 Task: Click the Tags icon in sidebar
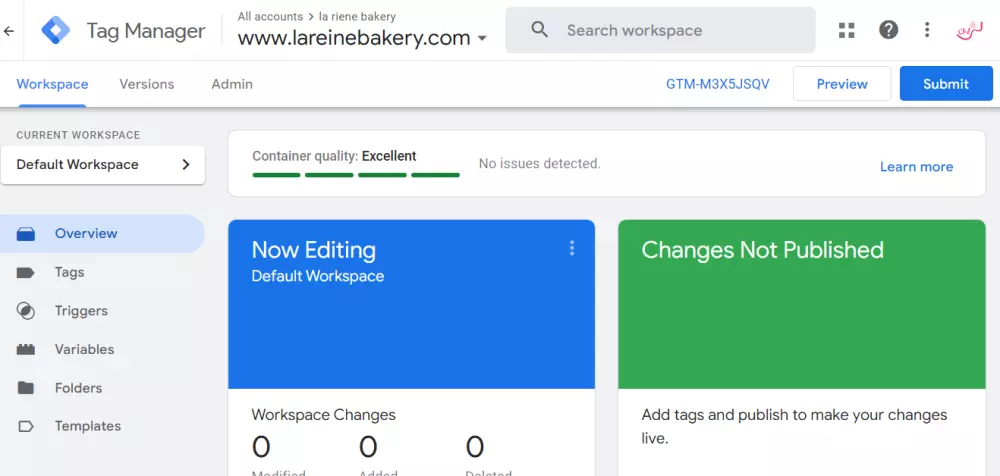click(26, 272)
